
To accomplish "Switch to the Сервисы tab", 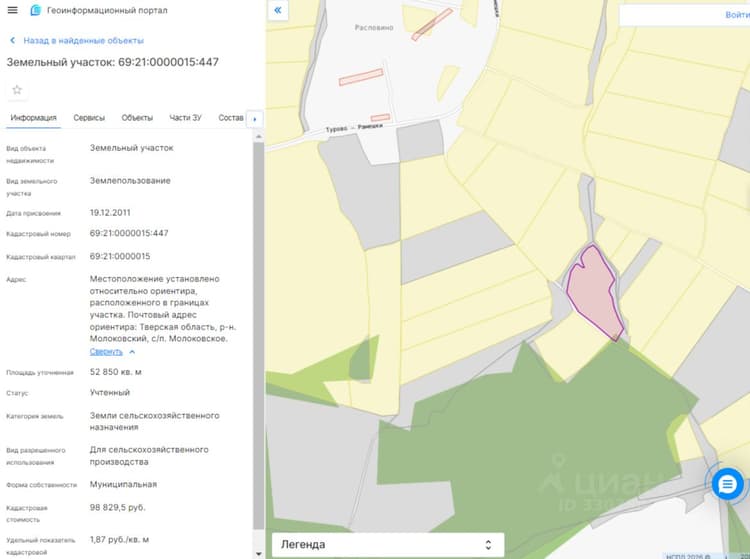I will tap(89, 118).
